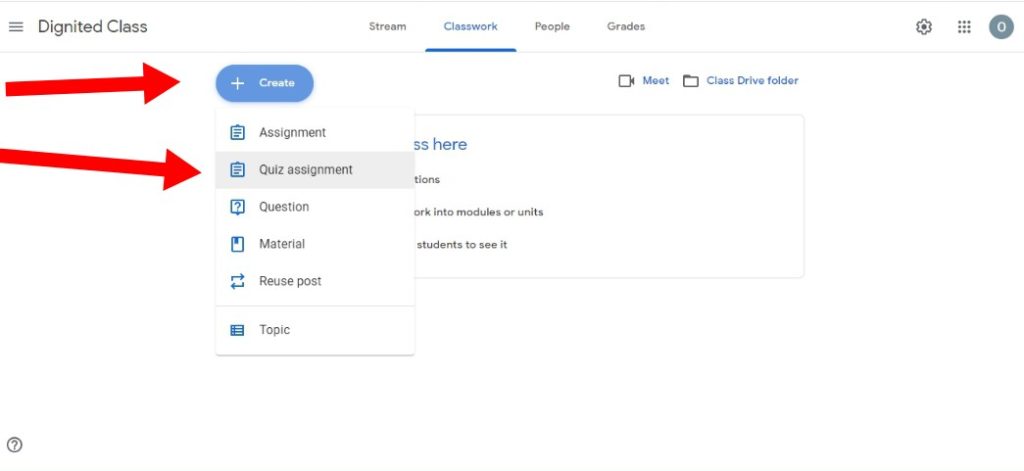Click the Quiz assignment clipboard icon

pyautogui.click(x=238, y=170)
